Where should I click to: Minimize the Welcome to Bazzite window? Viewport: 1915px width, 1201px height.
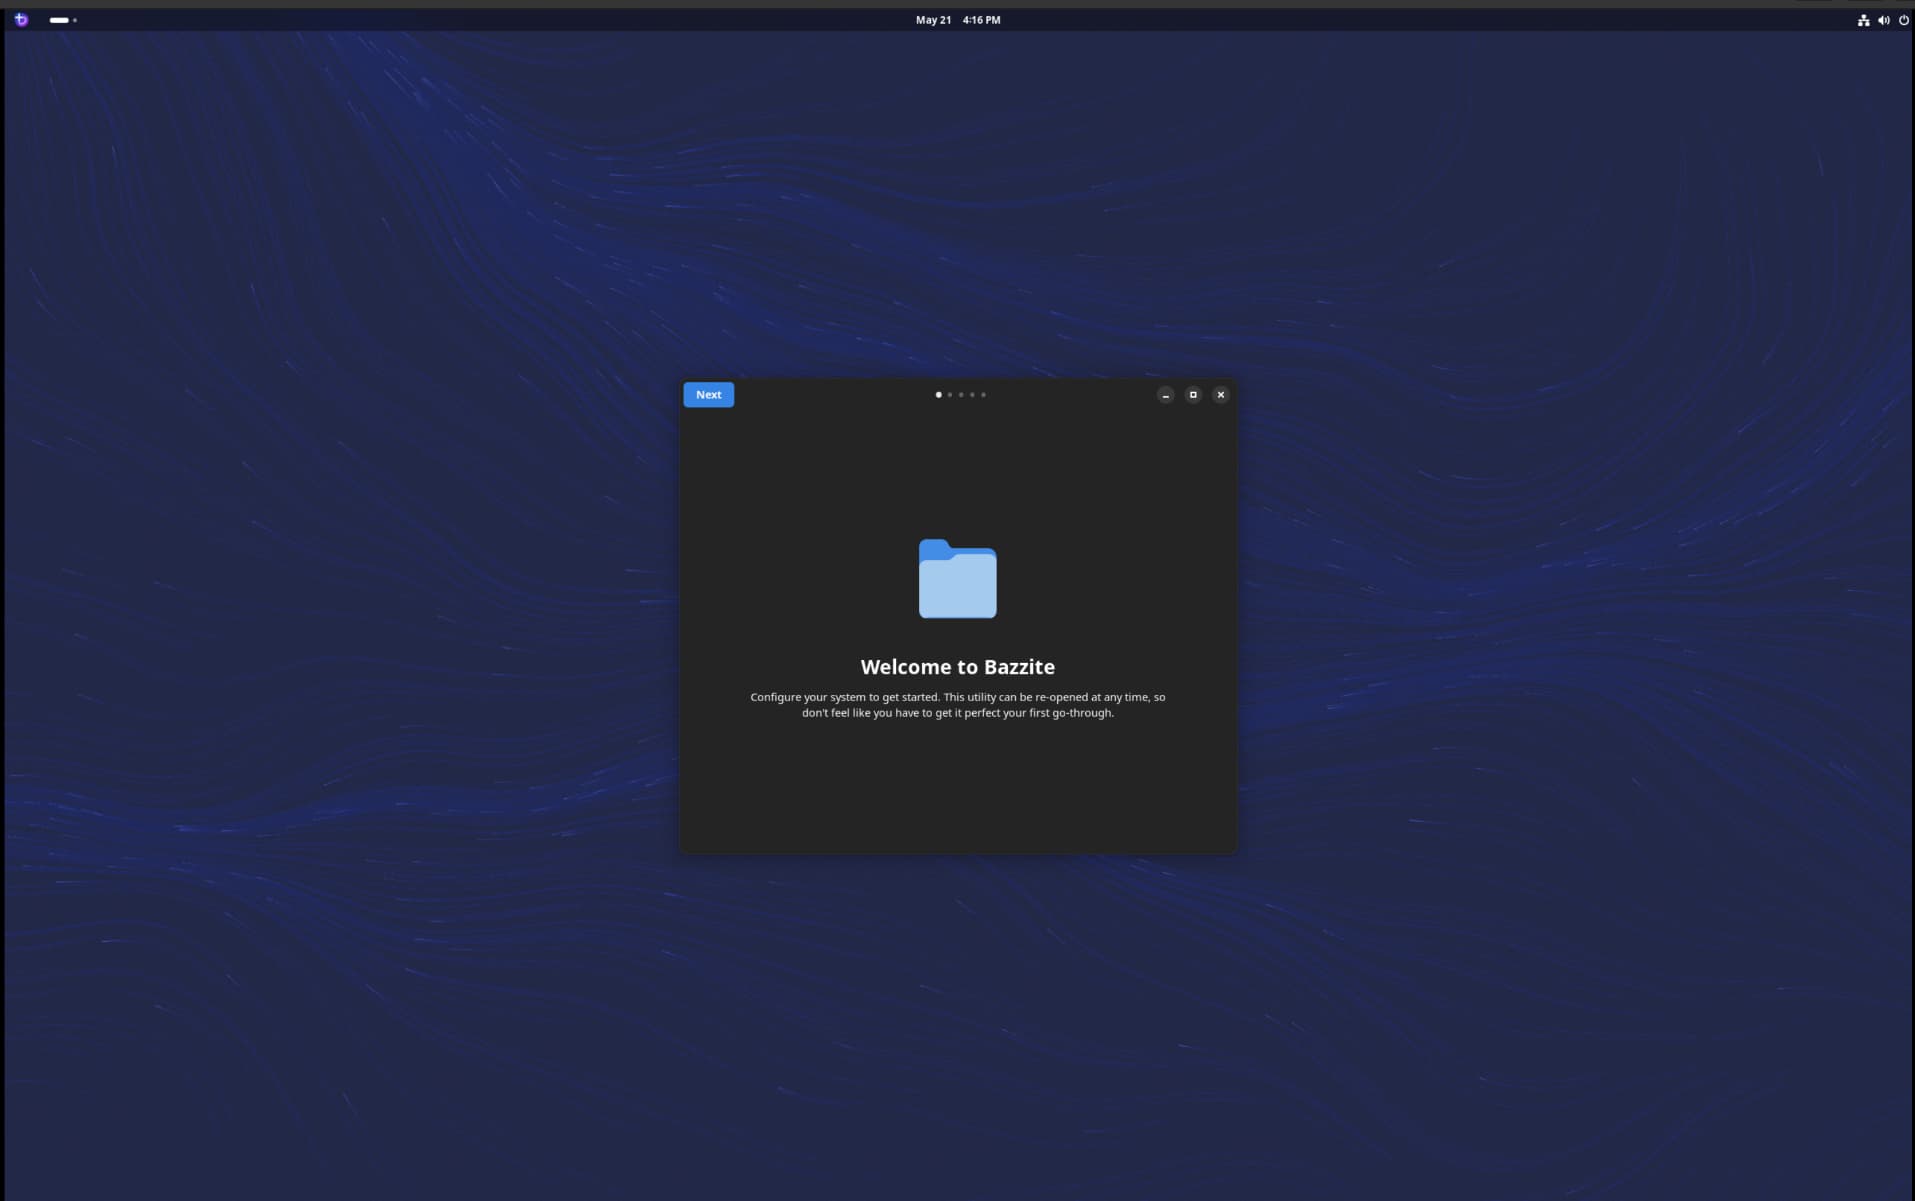tap(1165, 395)
